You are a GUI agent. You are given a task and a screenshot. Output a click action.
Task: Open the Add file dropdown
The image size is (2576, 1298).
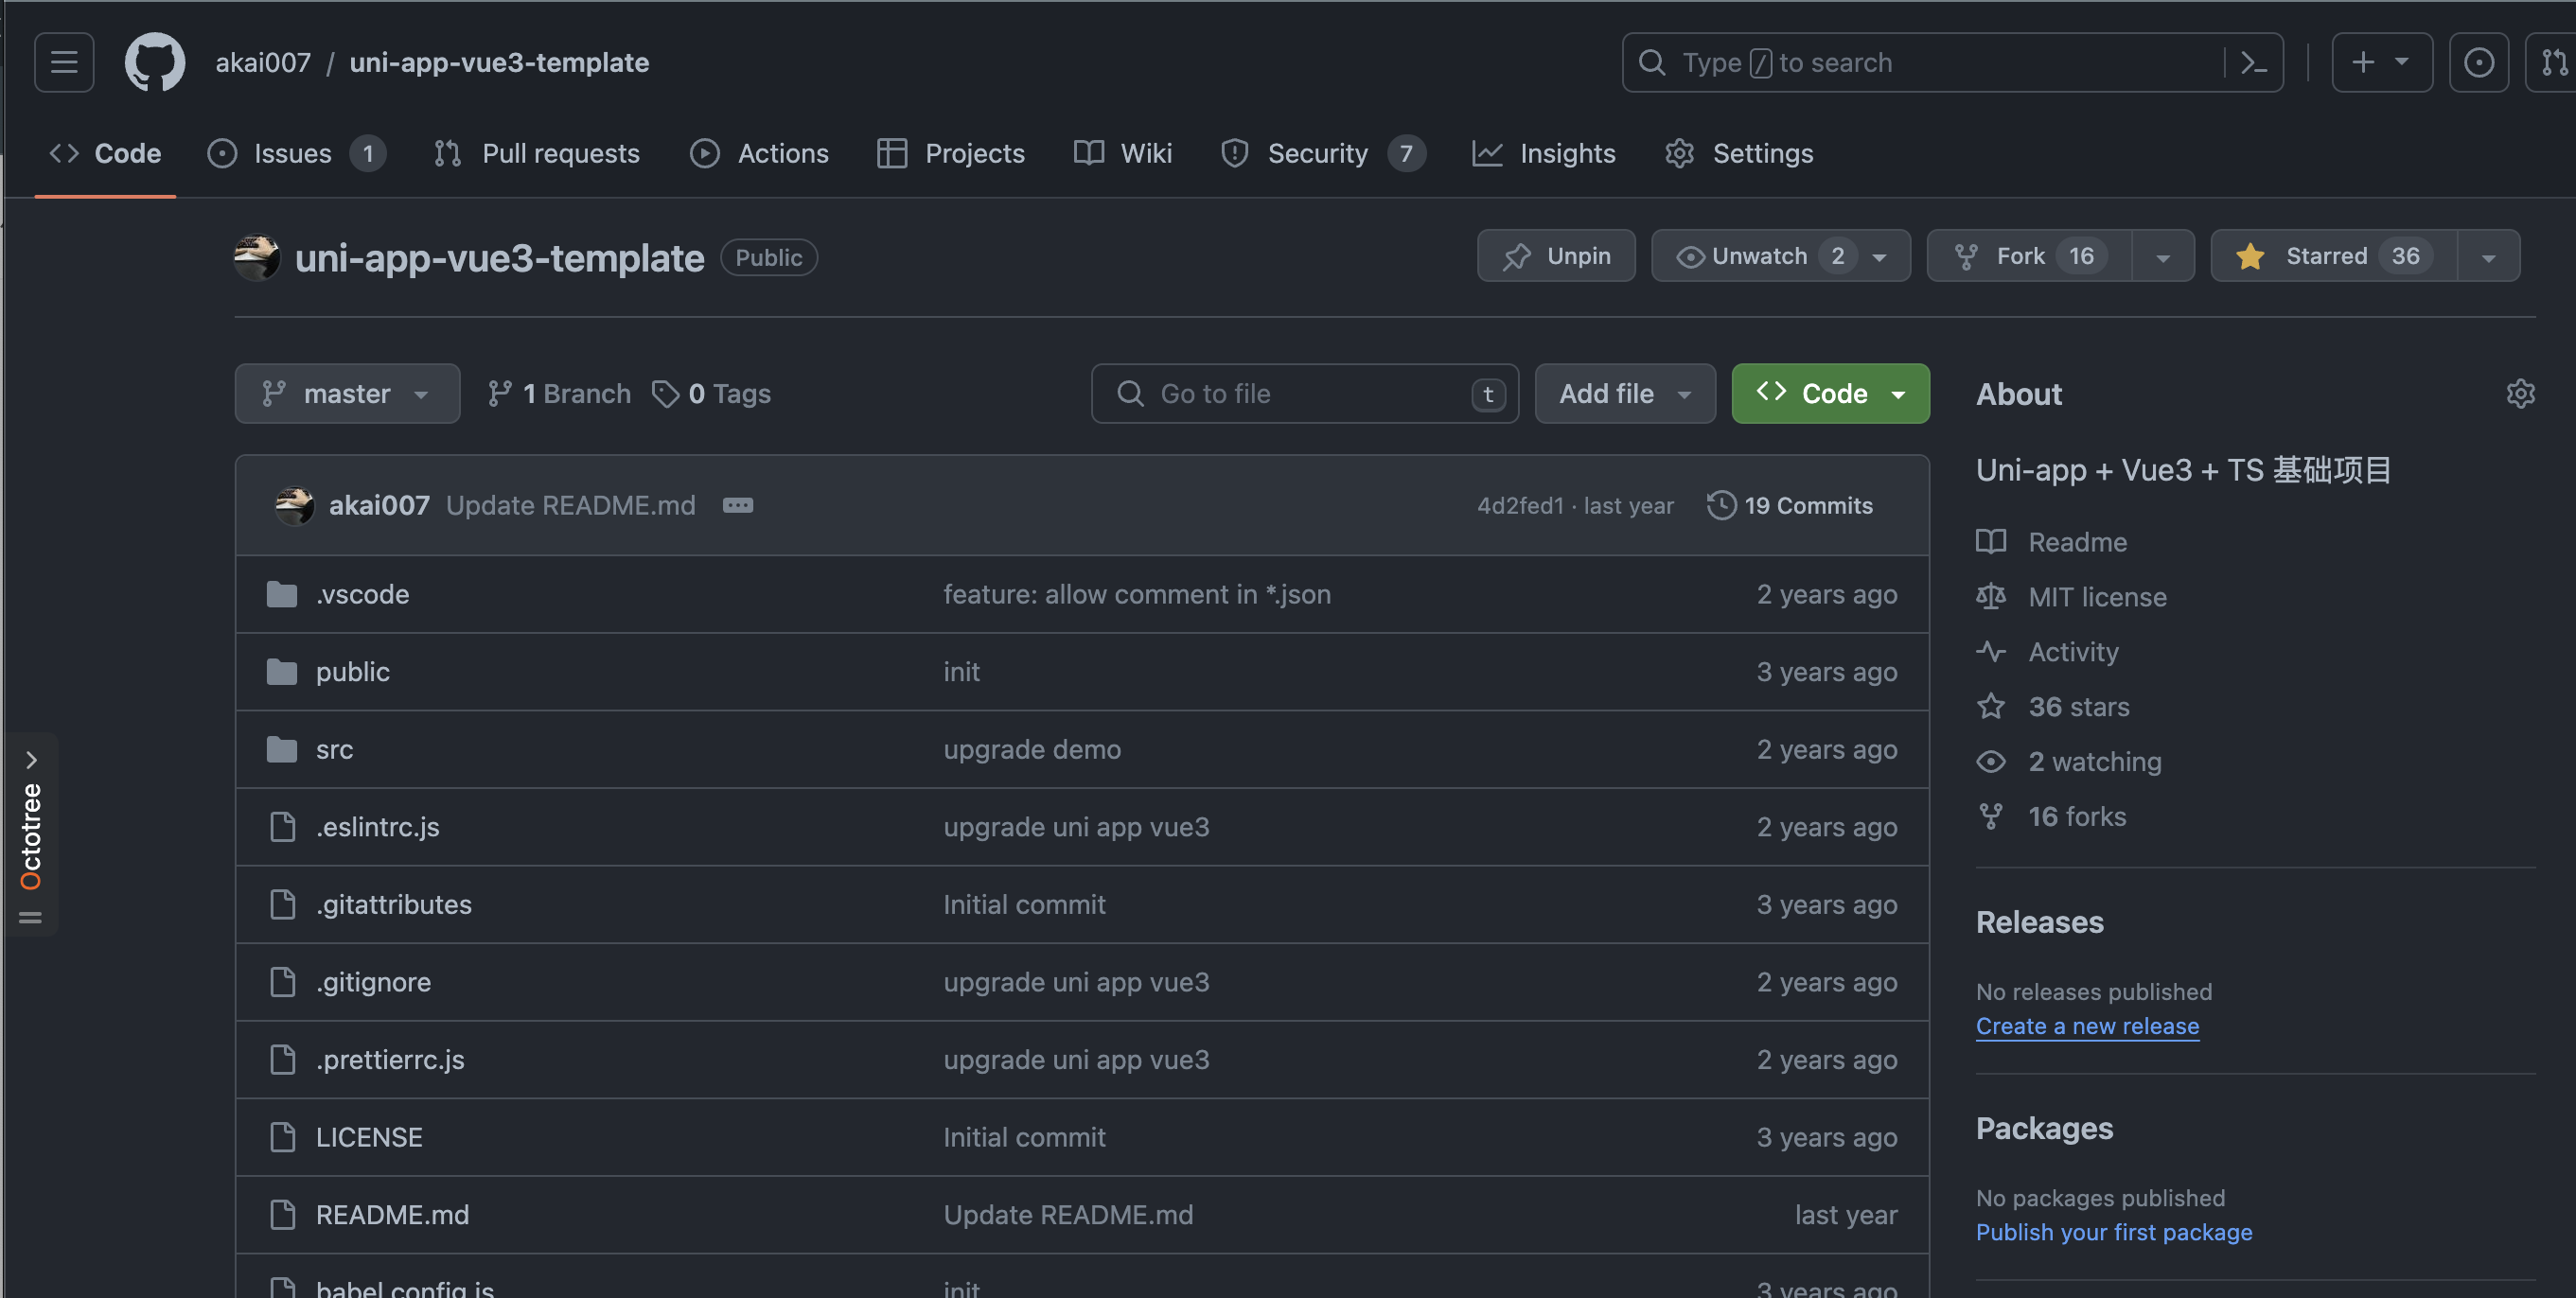point(1625,393)
